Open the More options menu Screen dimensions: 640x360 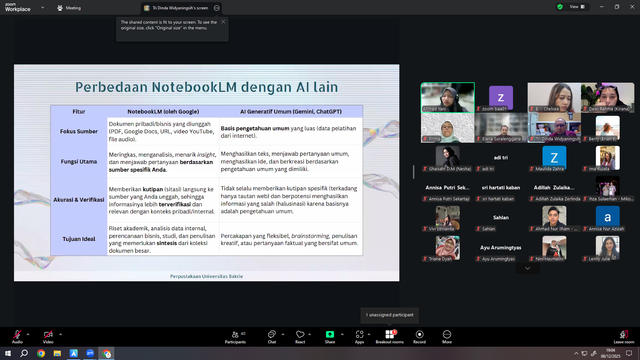point(447,337)
